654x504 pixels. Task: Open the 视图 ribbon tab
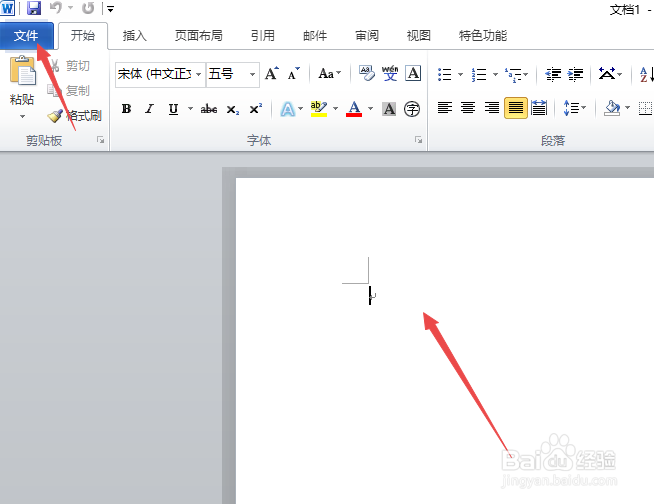pyautogui.click(x=418, y=36)
